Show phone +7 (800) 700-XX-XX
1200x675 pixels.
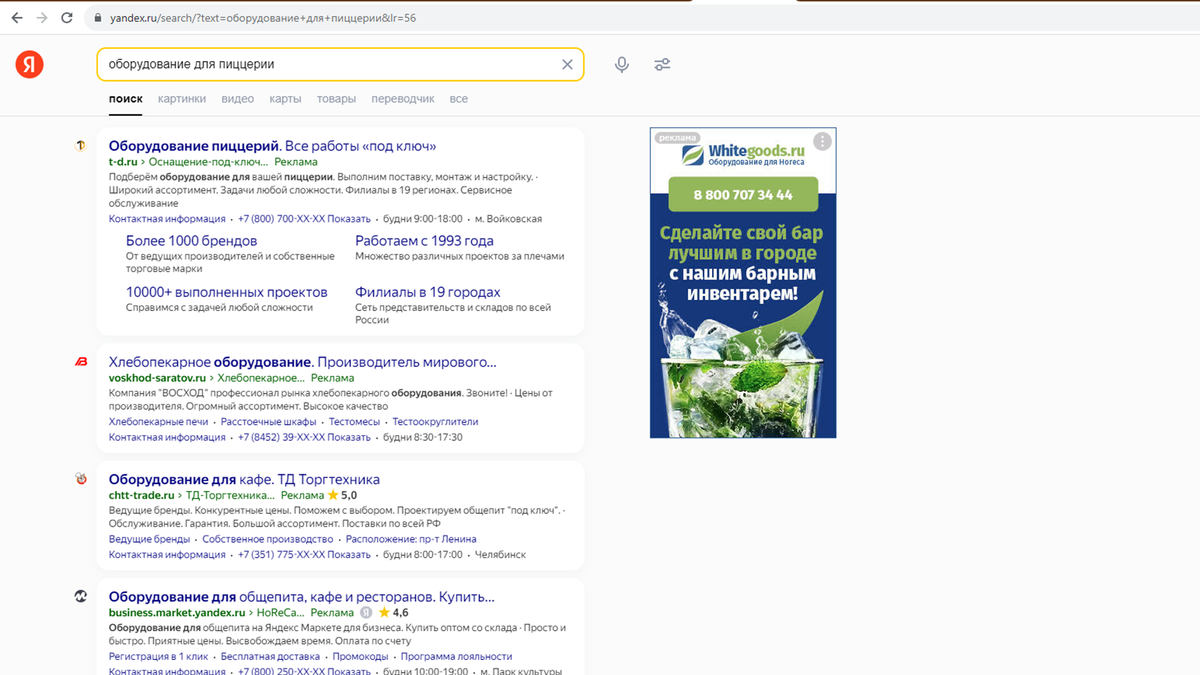pos(304,219)
